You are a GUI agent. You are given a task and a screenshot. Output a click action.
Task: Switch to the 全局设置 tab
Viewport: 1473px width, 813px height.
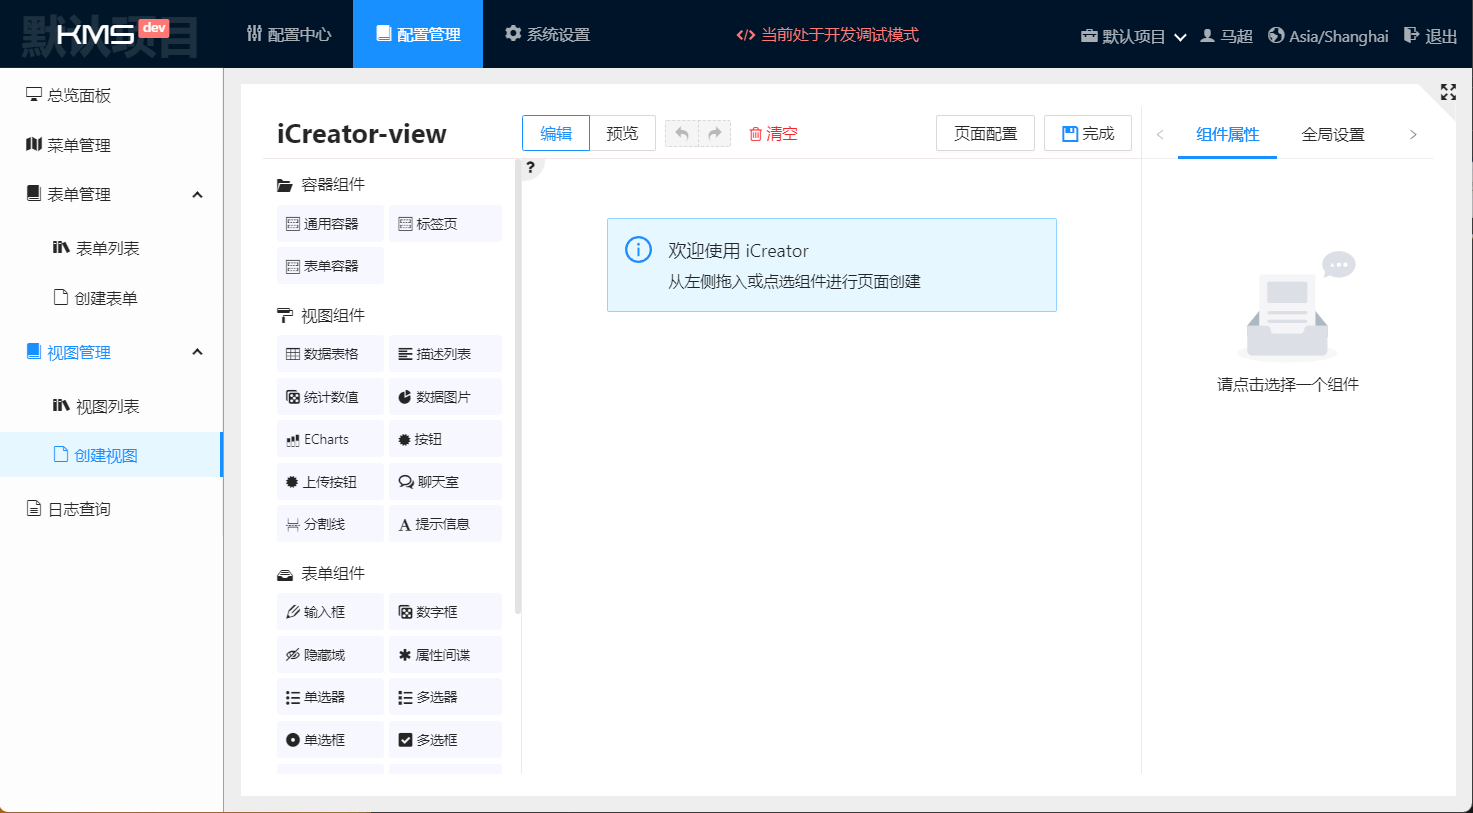[x=1332, y=134]
